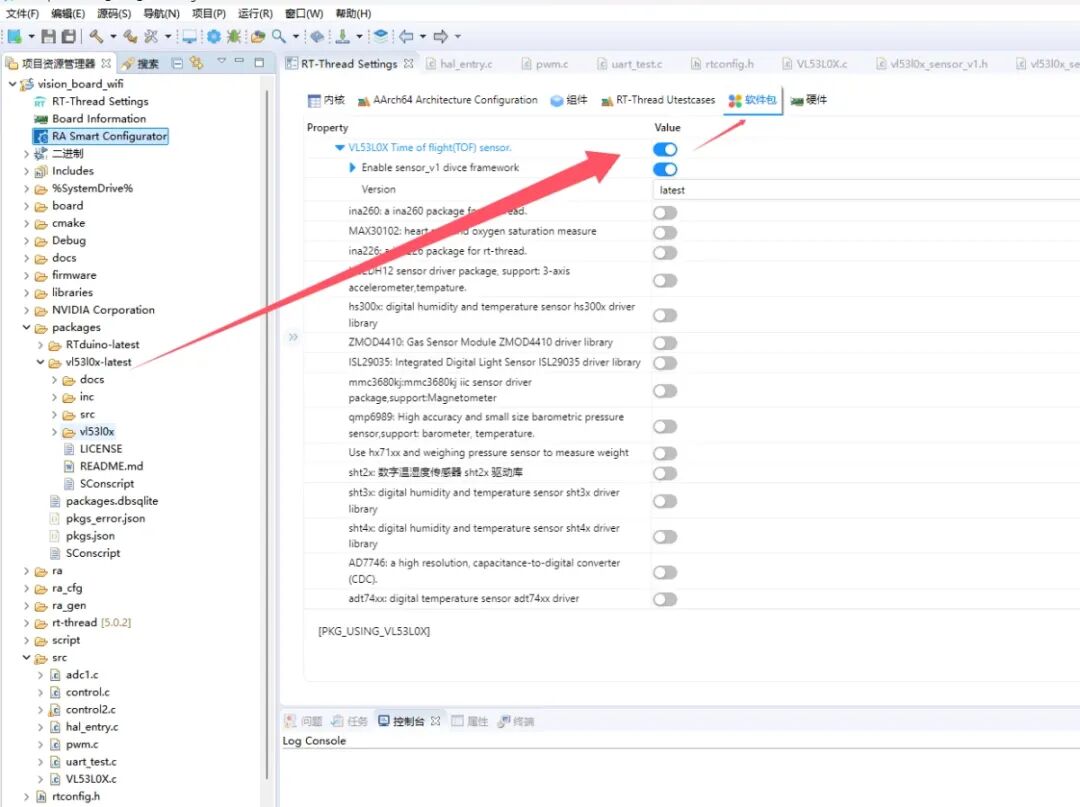Expand the rt-thread [5.0.2] folder
The image size is (1080, 807).
click(27, 623)
